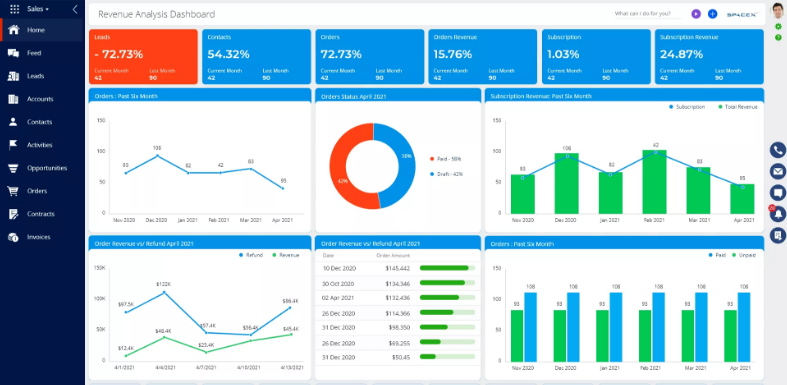This screenshot has height=385, width=787.
Task: Click the email envelope icon on right rail
Action: (778, 172)
